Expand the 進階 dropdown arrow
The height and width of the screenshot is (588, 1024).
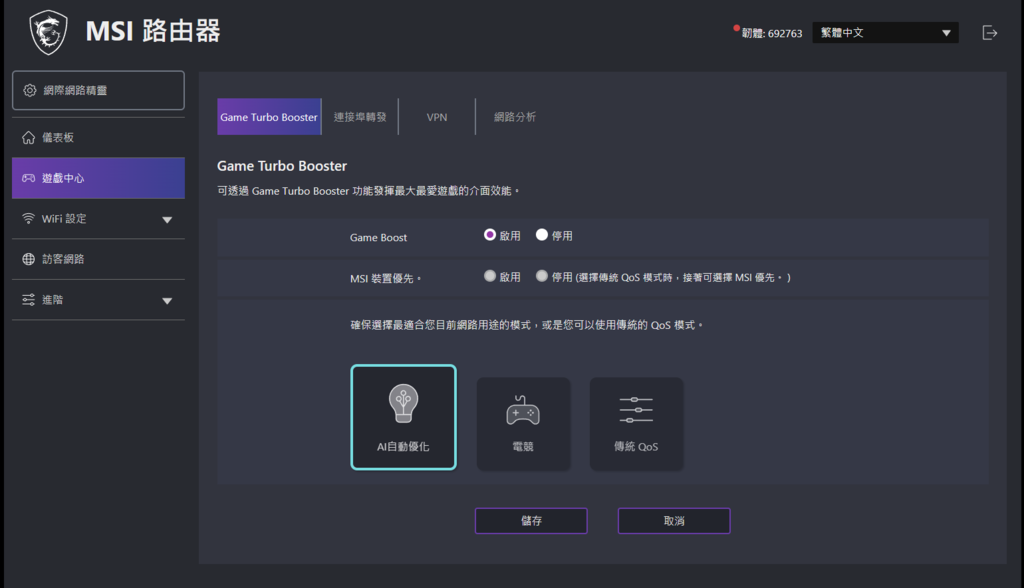[167, 301]
